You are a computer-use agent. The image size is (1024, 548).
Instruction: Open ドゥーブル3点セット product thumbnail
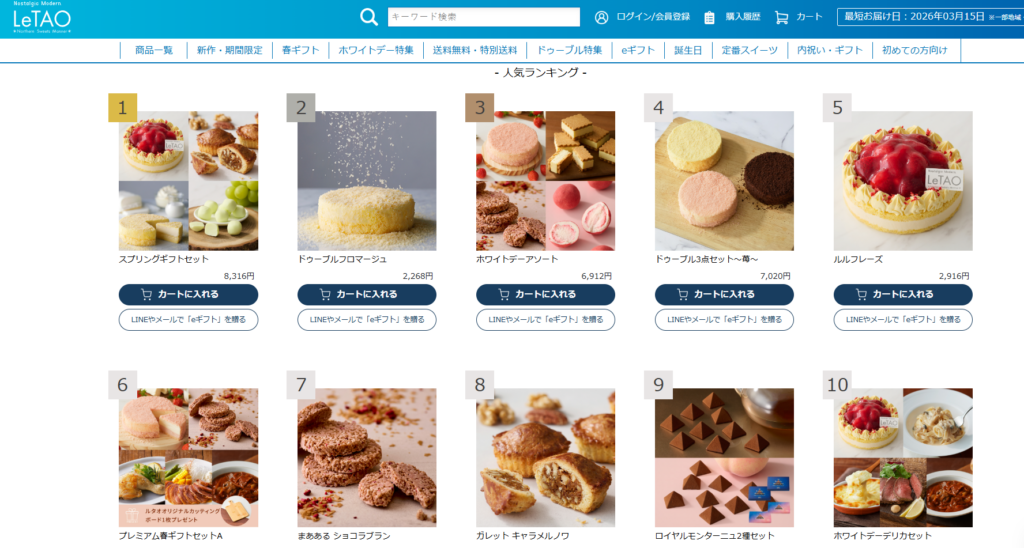(724, 181)
